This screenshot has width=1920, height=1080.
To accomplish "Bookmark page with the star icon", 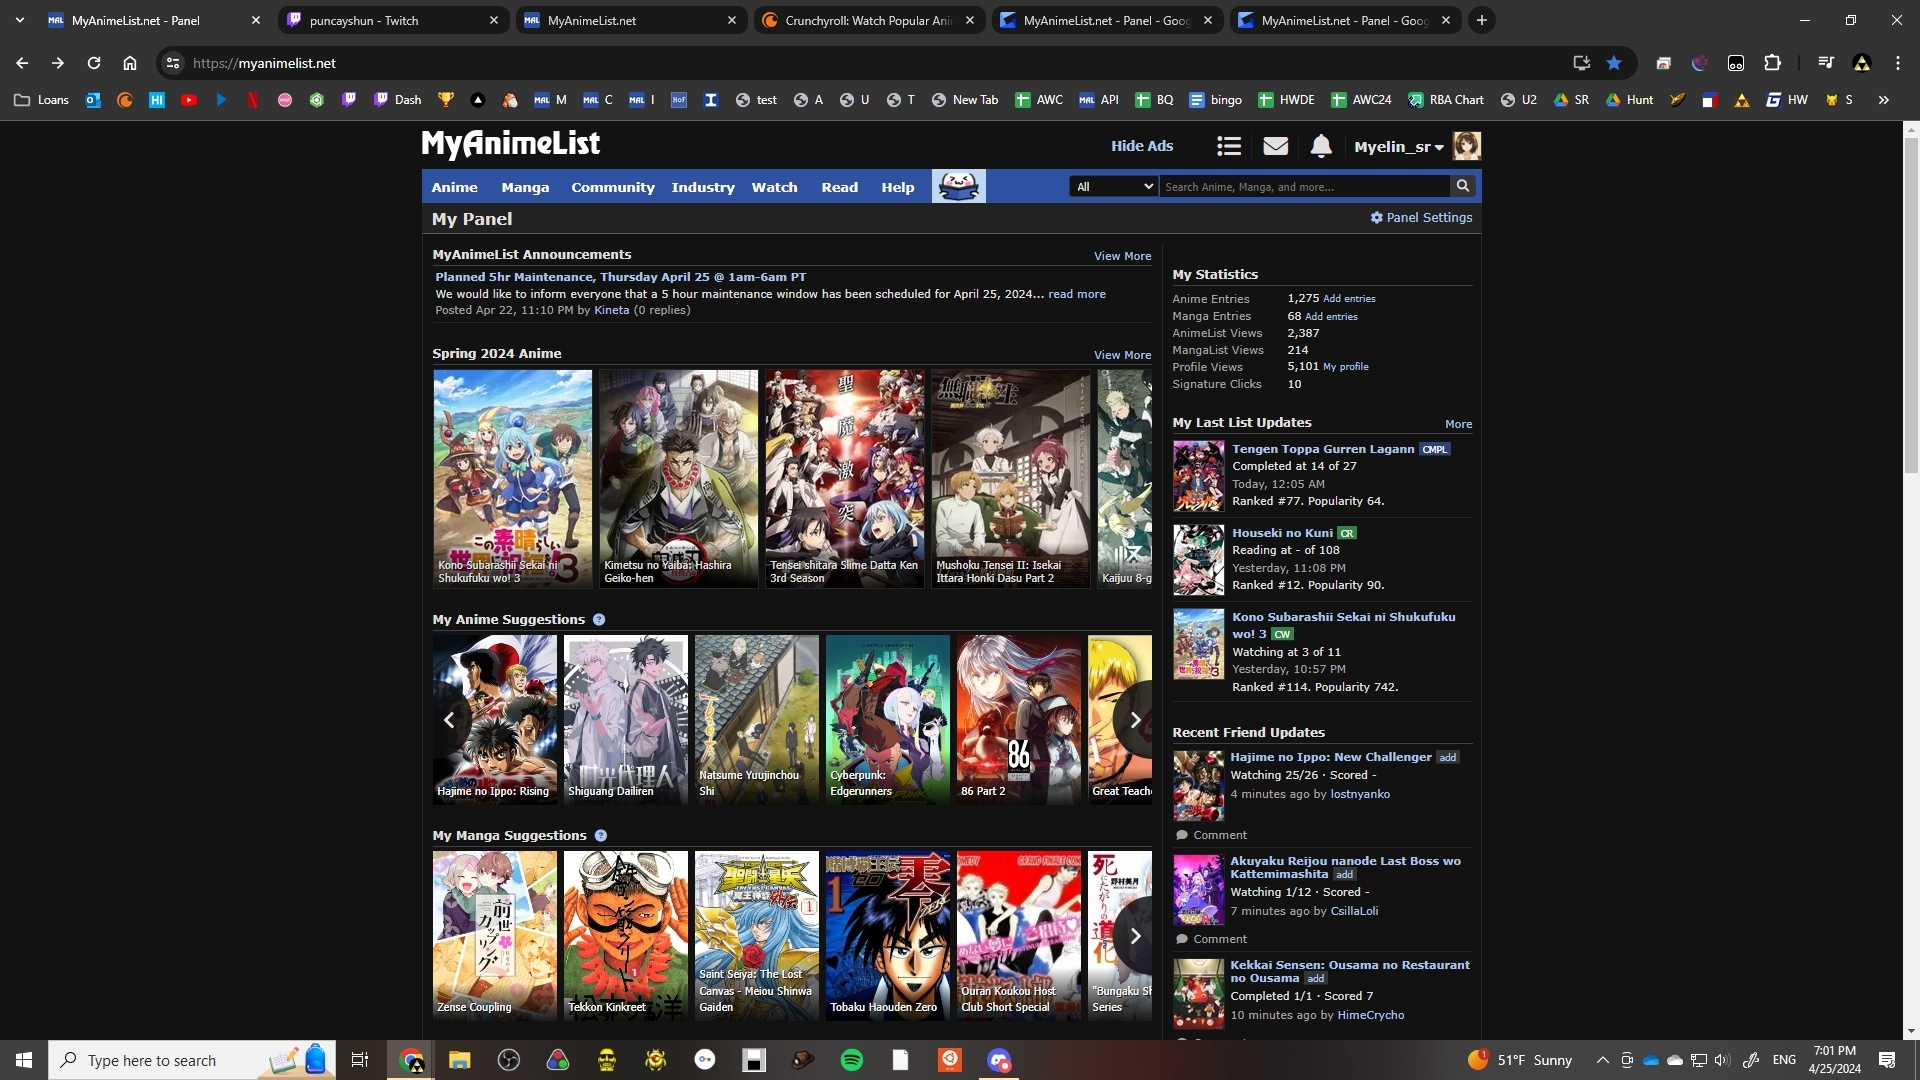I will tap(1614, 63).
